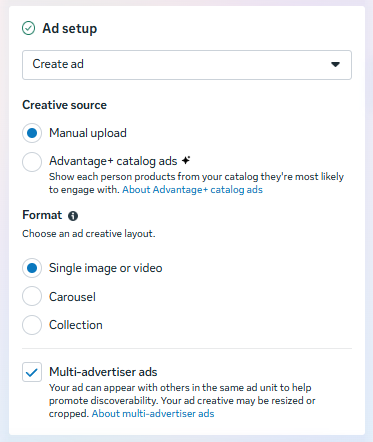Click the 'Your ad can appear with others' description
373x442 pixels.
click(182, 401)
